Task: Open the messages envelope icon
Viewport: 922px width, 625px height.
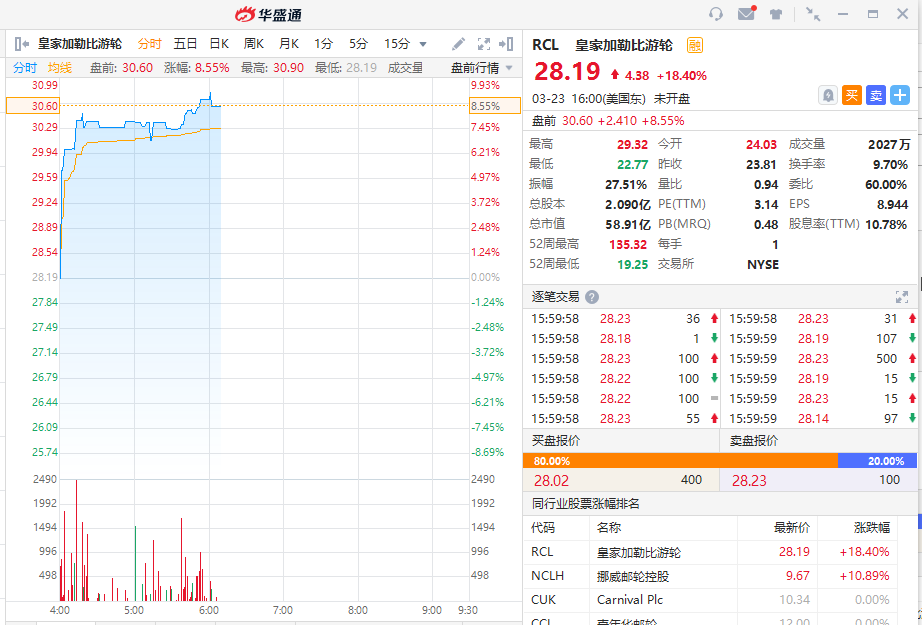Action: click(746, 14)
